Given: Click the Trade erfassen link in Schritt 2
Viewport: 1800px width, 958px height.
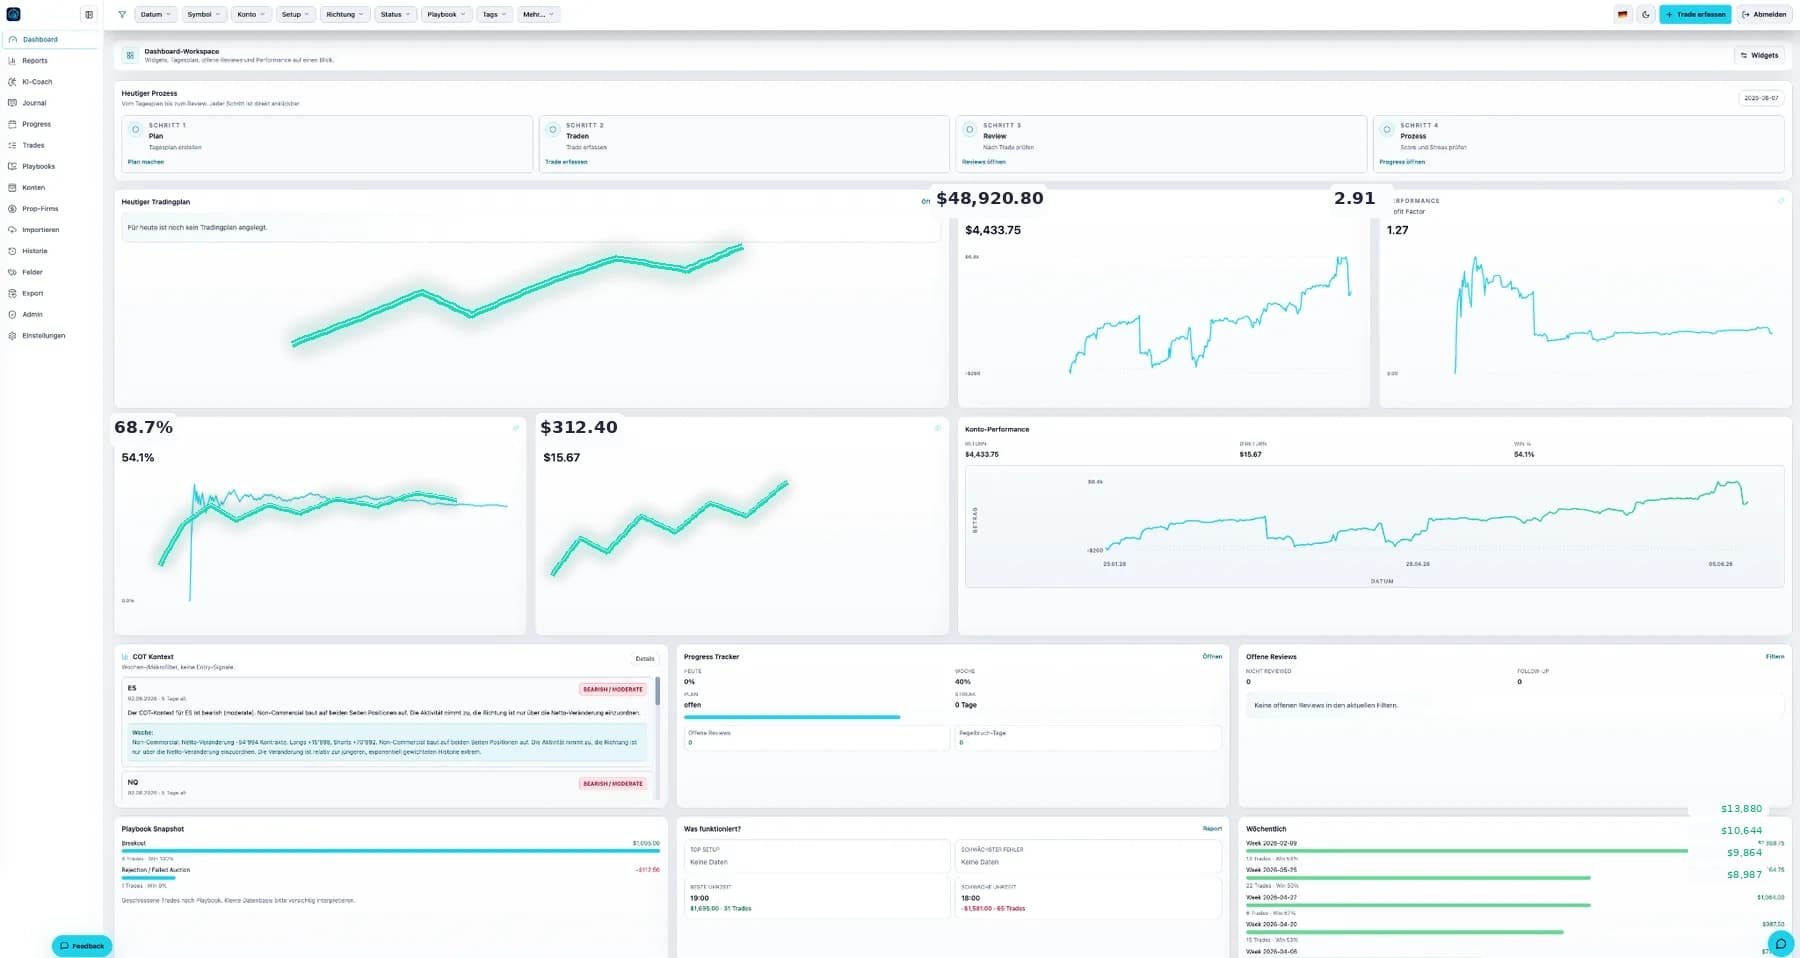Looking at the screenshot, I should (566, 161).
